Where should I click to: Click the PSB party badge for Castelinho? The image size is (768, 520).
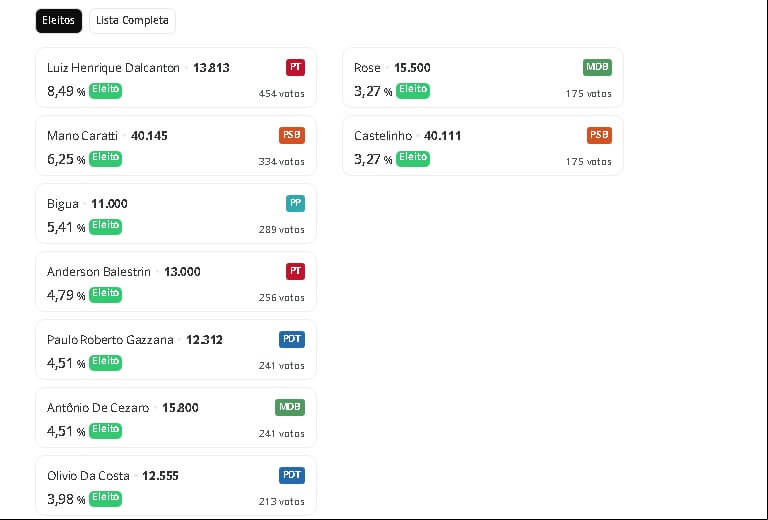[600, 135]
